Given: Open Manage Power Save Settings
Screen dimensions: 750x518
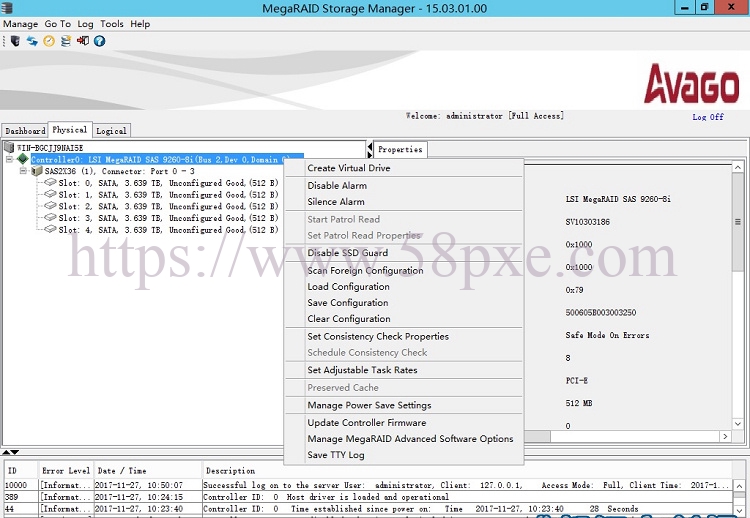Looking at the screenshot, I should pyautogui.click(x=404, y=405).
